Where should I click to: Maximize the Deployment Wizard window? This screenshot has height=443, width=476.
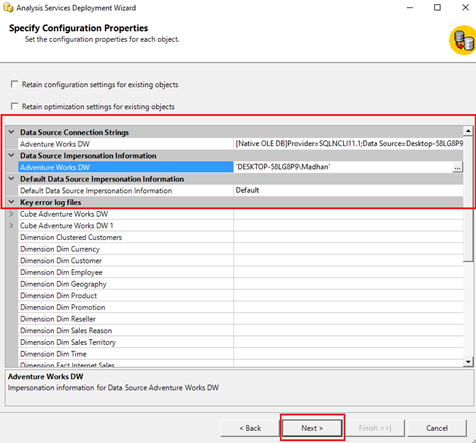click(437, 7)
